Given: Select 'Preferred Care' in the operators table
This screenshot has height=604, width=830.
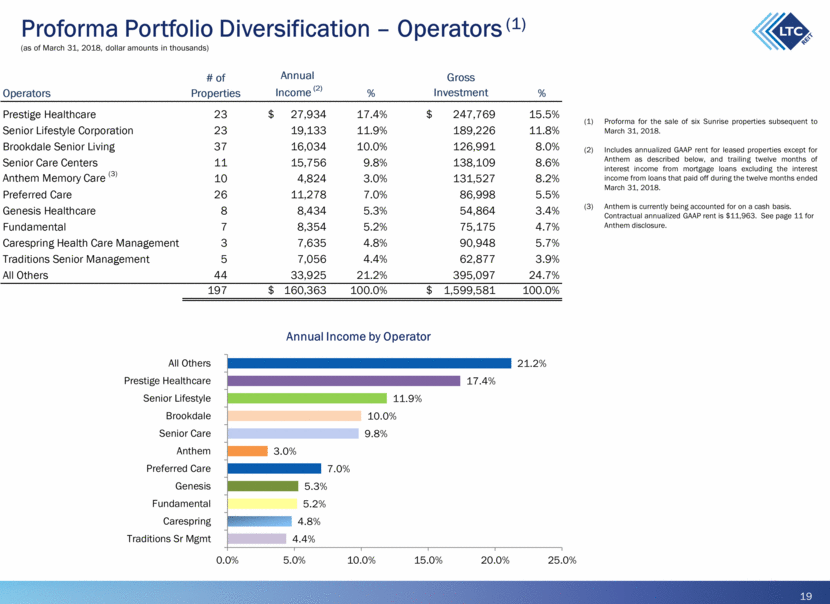Looking at the screenshot, I should tap(37, 195).
